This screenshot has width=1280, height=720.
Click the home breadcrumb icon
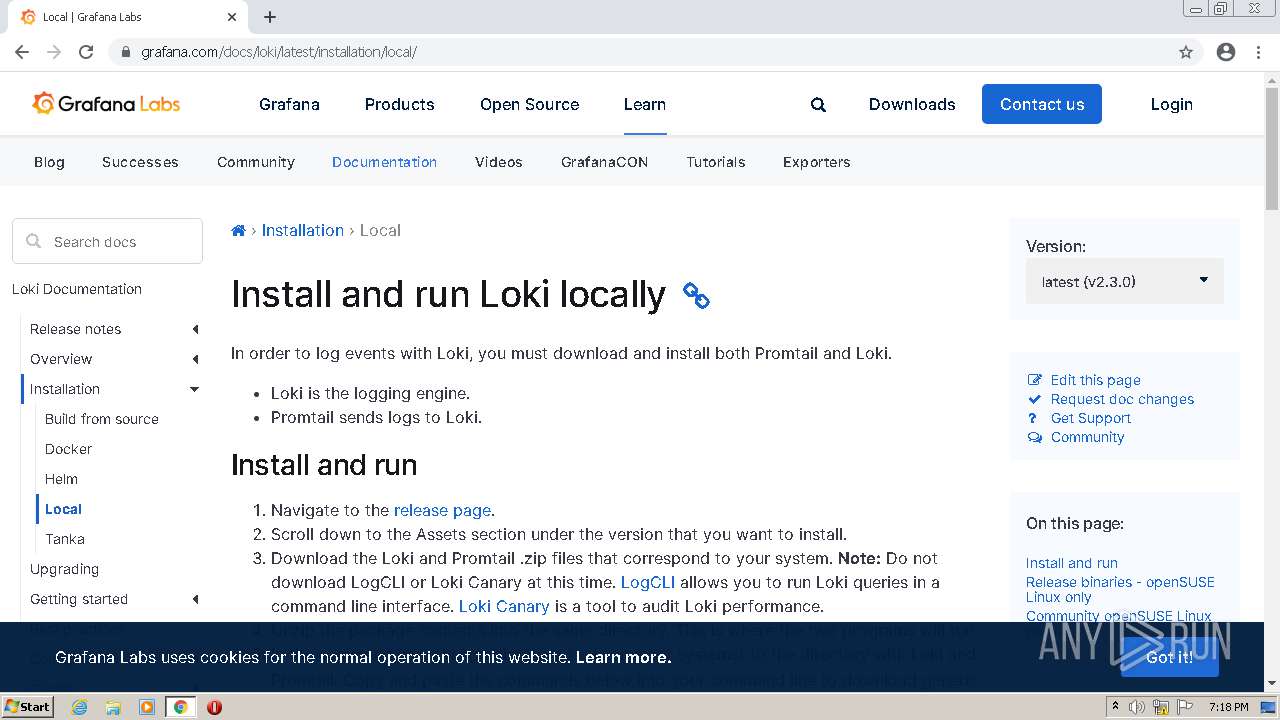coord(238,231)
